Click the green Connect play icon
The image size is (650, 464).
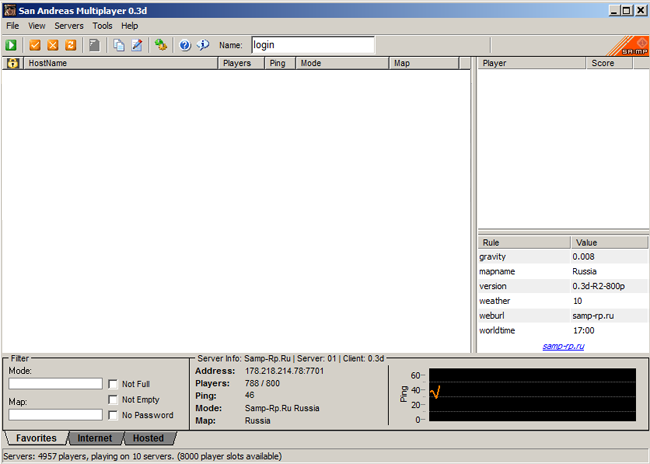point(11,45)
